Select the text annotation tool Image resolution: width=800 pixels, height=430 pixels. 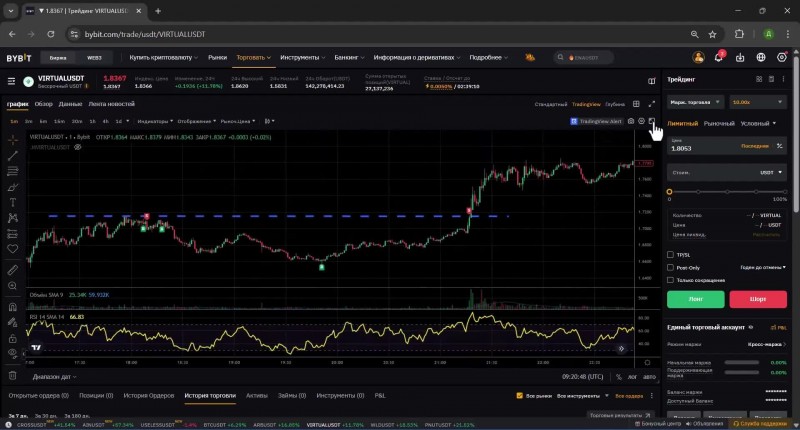13,203
